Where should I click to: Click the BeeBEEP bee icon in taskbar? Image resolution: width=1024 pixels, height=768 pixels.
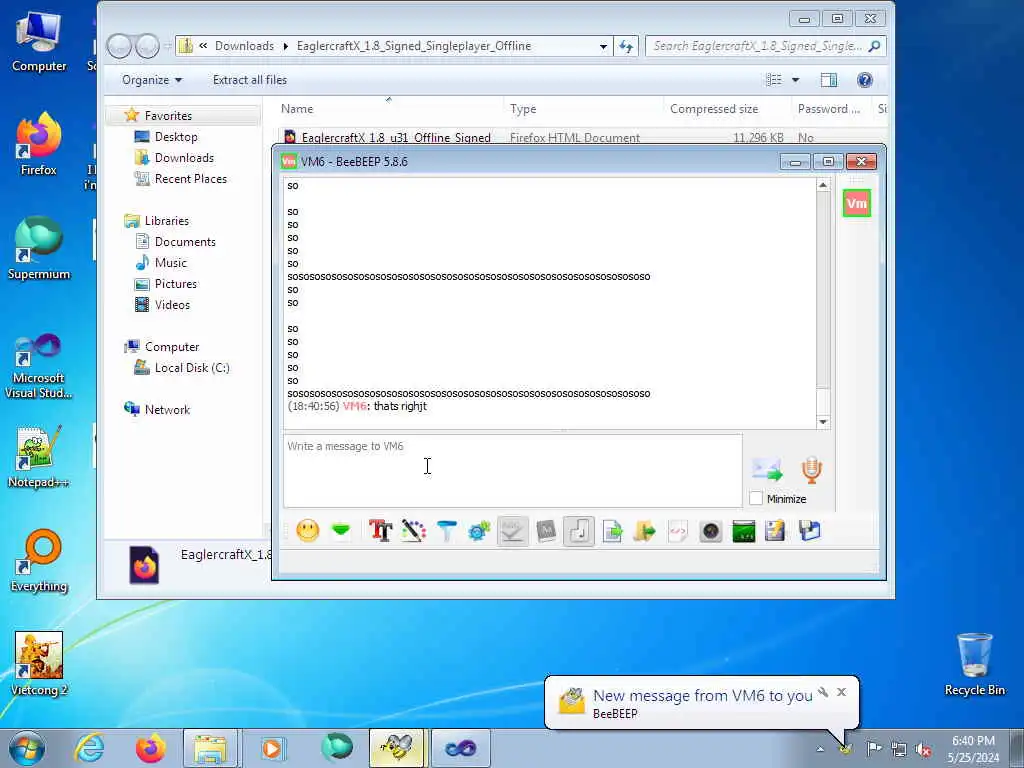(x=397, y=748)
